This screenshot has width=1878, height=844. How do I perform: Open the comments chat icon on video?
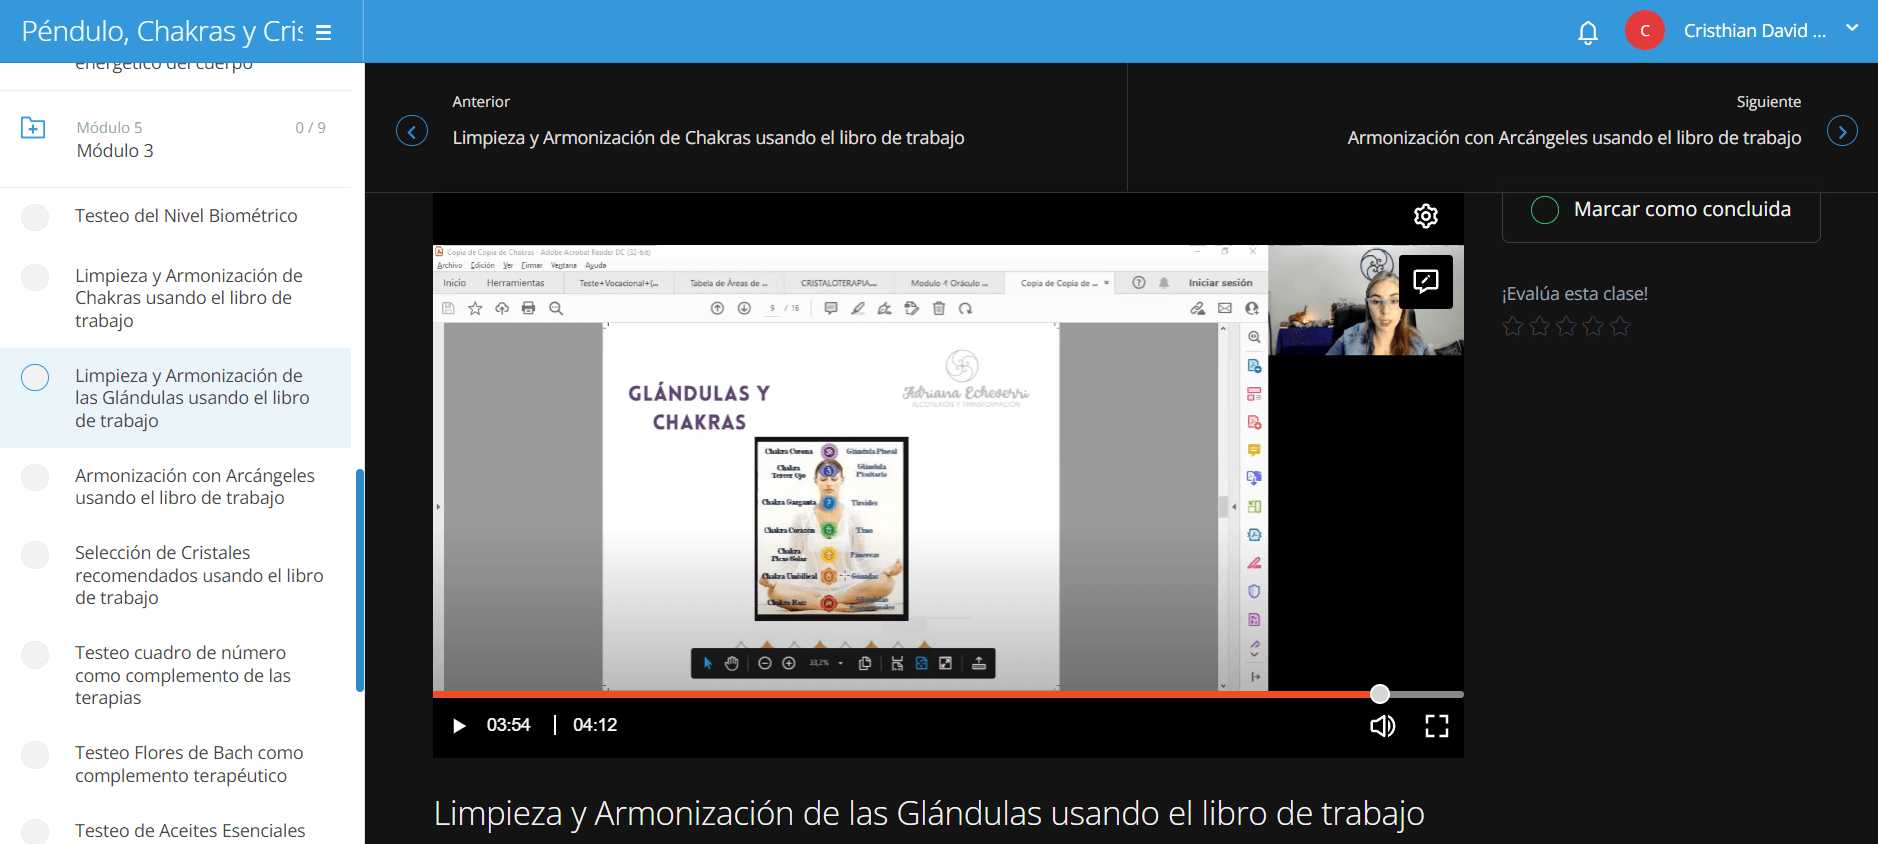pyautogui.click(x=1426, y=282)
